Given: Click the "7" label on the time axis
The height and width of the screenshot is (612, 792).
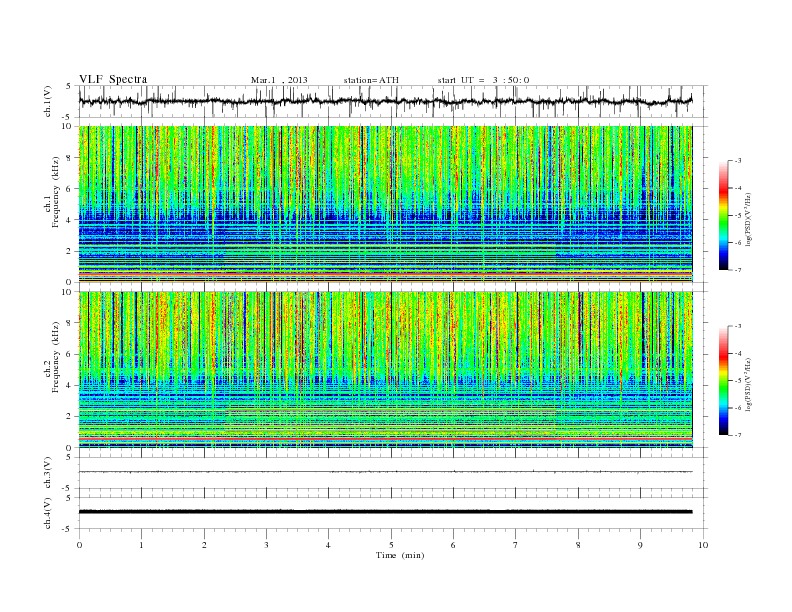Looking at the screenshot, I should pos(516,545).
